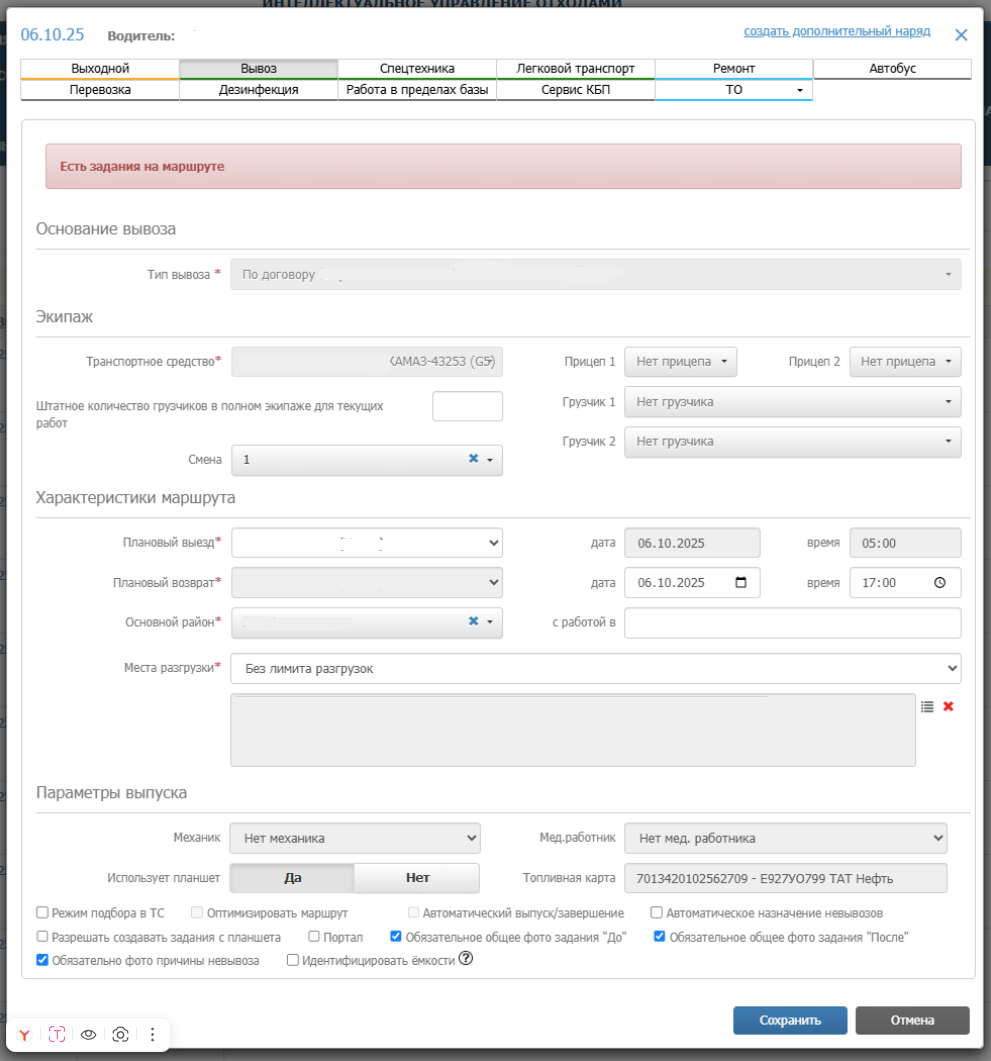The height and width of the screenshot is (1061, 991).
Task: Click the Сохранить button
Action: click(789, 1020)
